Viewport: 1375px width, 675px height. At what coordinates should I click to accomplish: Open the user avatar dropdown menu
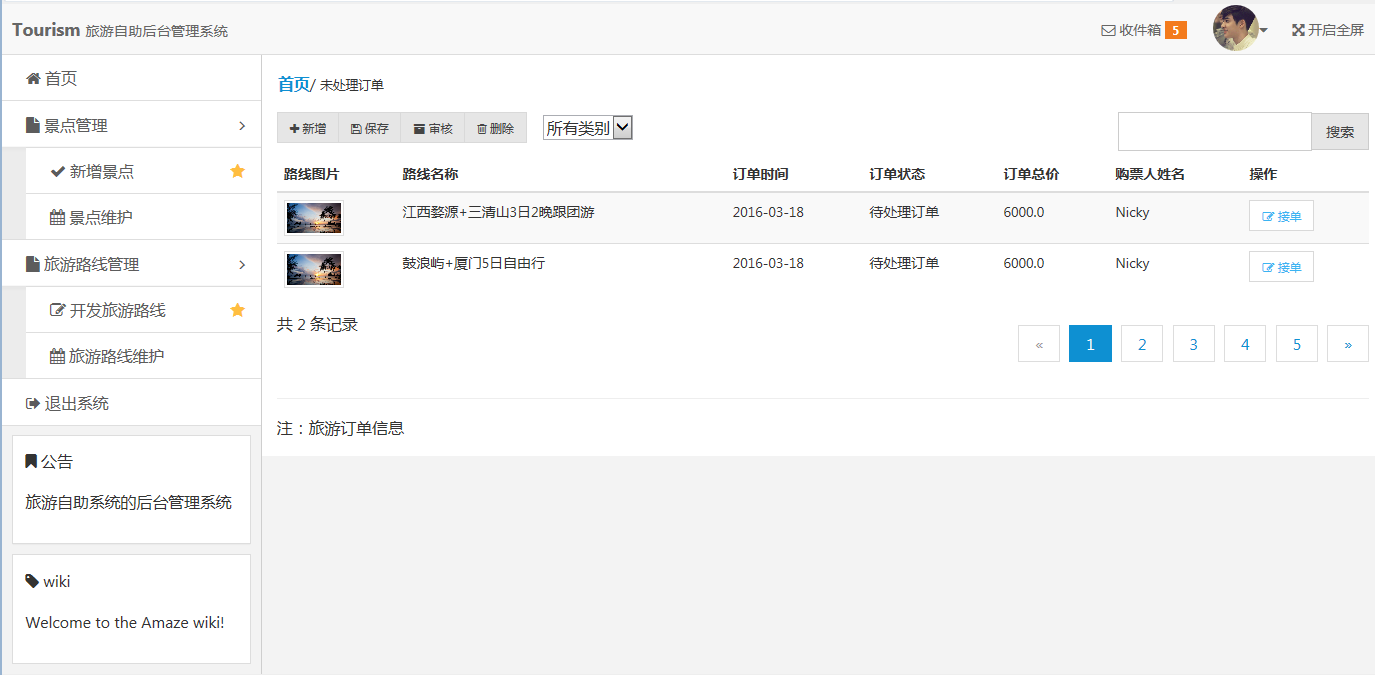point(1240,28)
